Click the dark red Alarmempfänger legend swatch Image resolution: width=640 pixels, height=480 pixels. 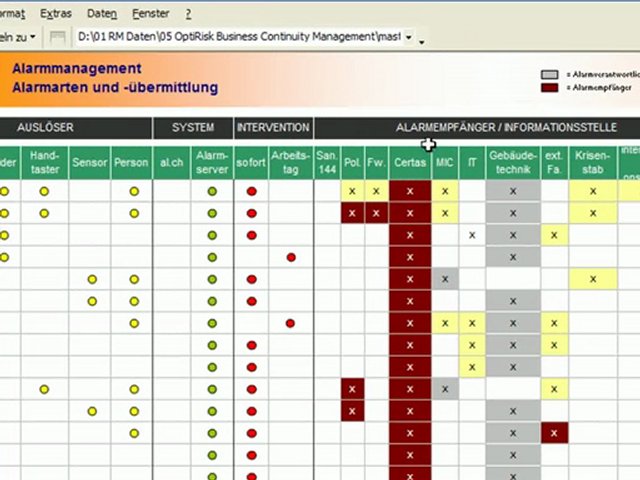(550, 88)
